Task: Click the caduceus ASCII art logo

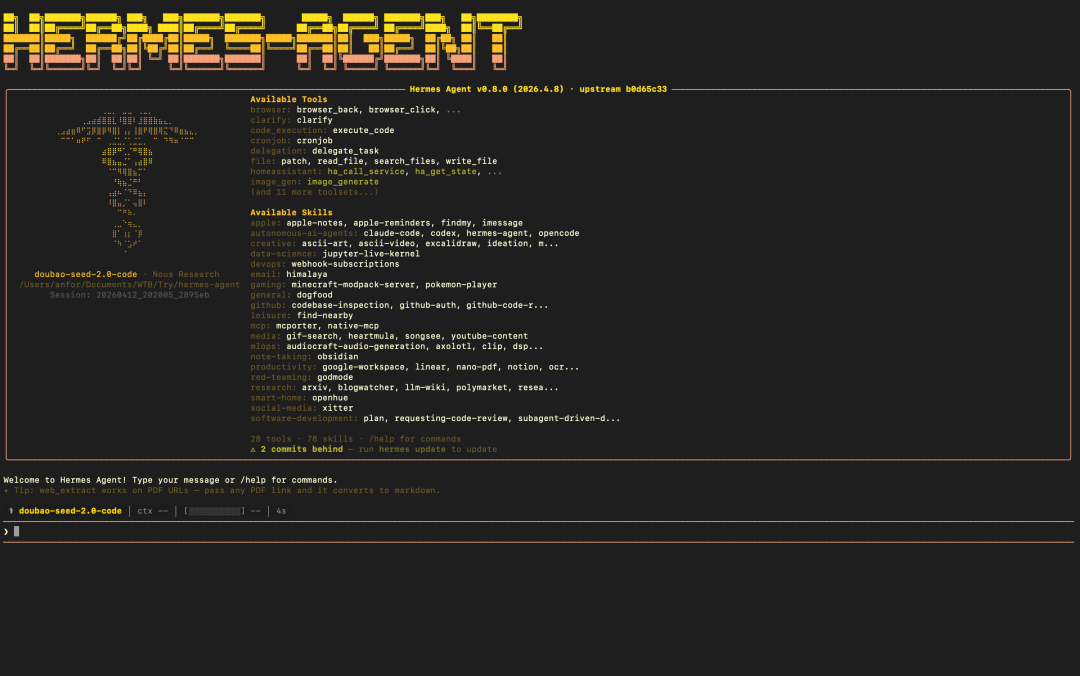Action: coord(127,182)
